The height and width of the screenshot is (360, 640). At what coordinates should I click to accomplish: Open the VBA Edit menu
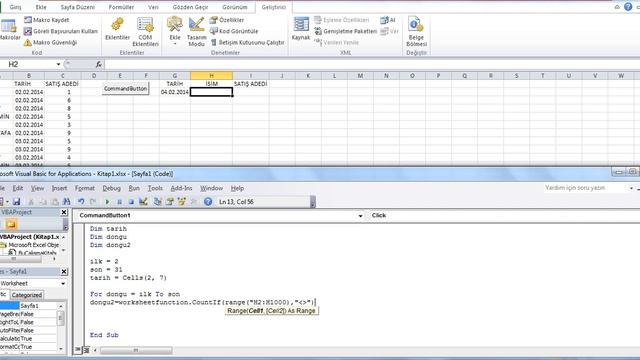18,188
